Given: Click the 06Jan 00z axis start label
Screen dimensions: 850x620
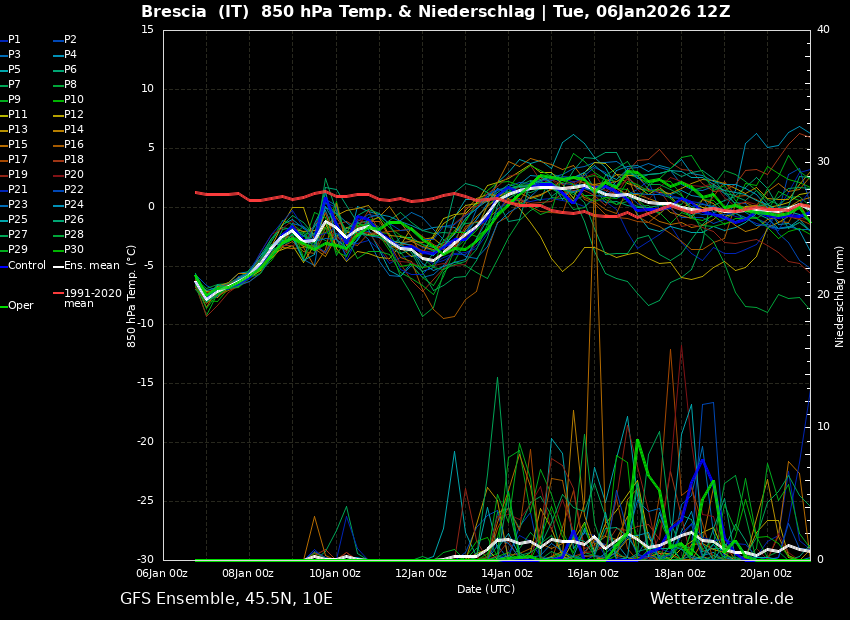Looking at the screenshot, I should coord(162,574).
